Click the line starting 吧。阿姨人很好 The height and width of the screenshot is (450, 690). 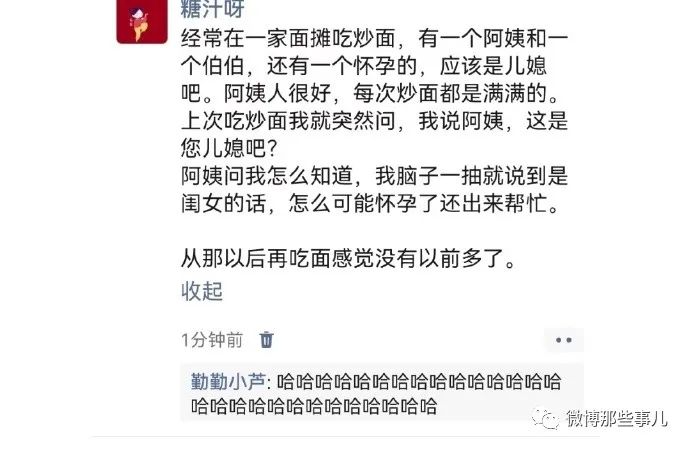click(370, 93)
